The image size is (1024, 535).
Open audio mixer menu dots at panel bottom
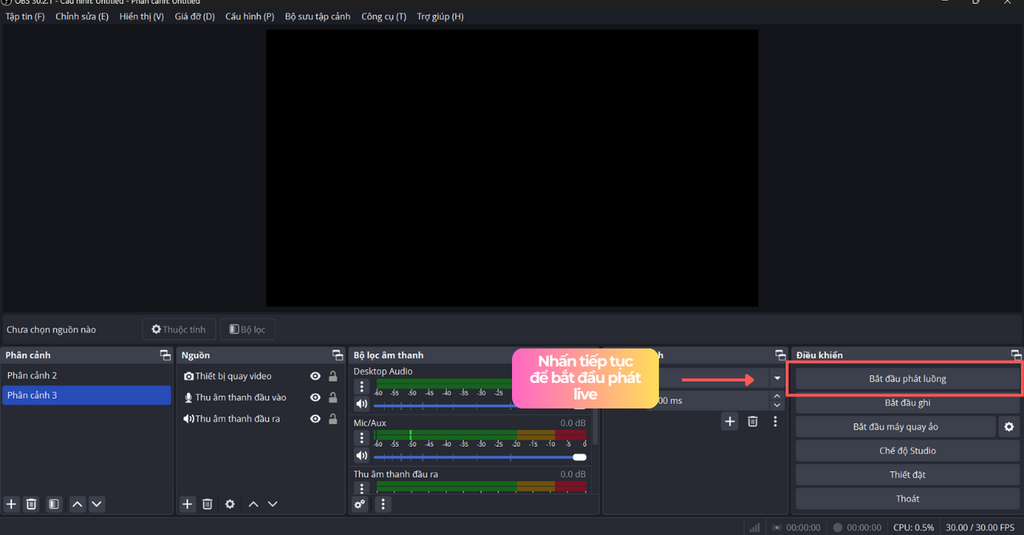(x=383, y=504)
